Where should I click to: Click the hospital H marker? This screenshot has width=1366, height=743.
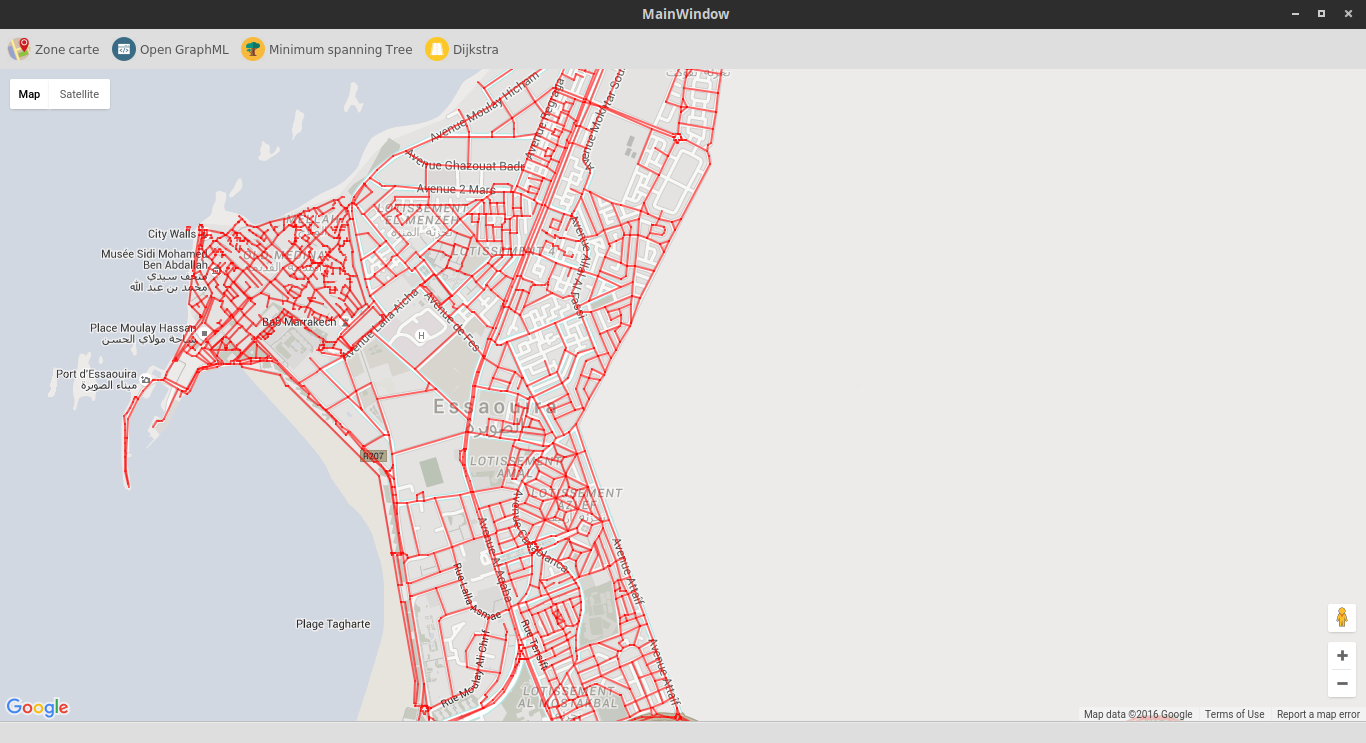[x=421, y=335]
